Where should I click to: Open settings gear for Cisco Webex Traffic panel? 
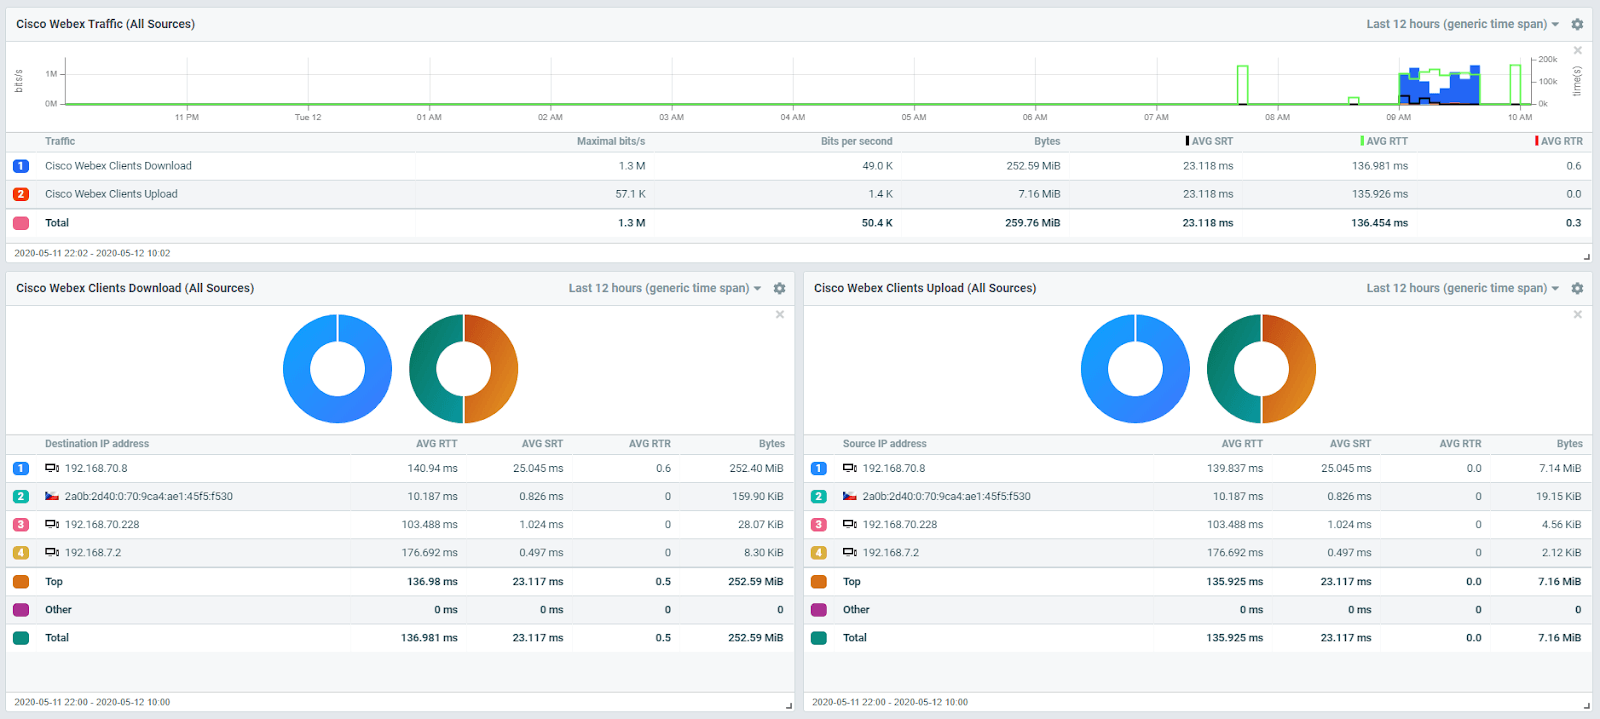point(1577,24)
